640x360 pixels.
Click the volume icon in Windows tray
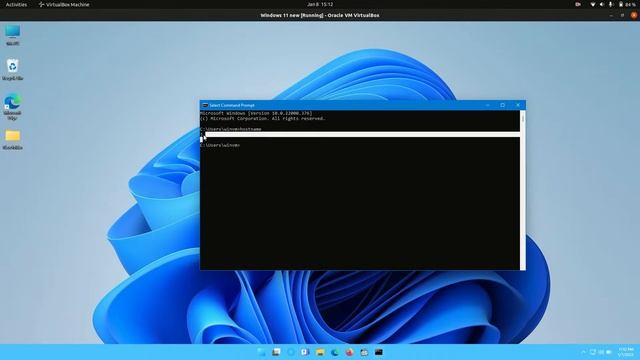pos(601,352)
